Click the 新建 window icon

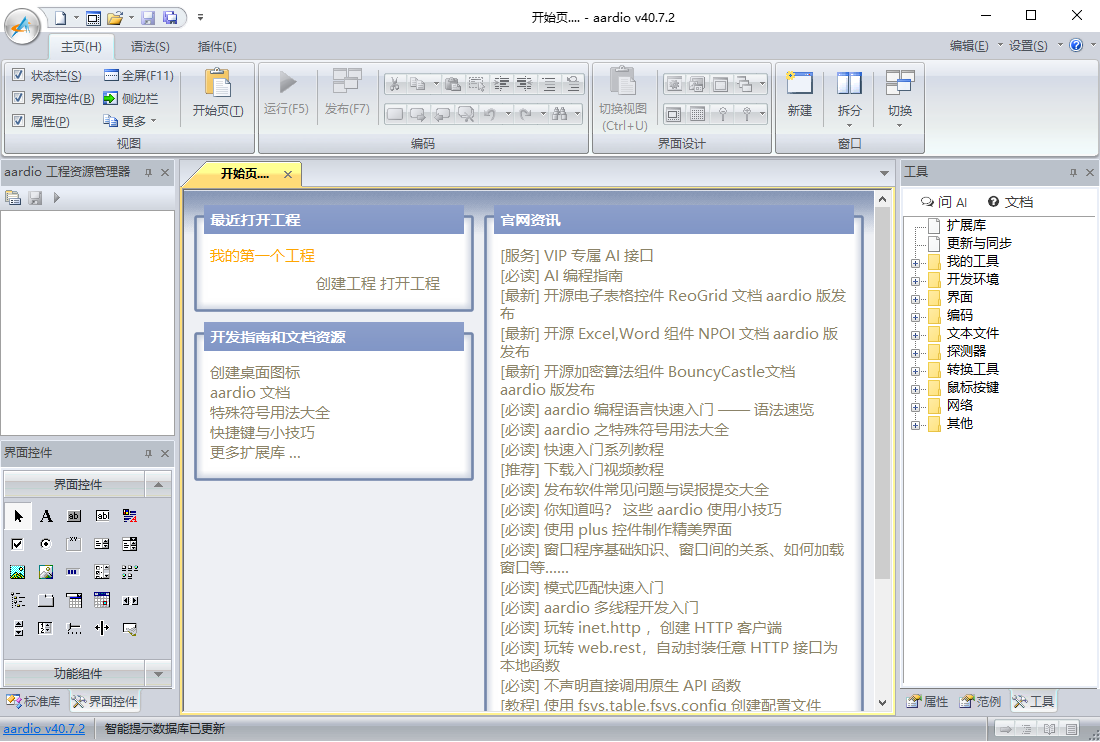[x=799, y=86]
